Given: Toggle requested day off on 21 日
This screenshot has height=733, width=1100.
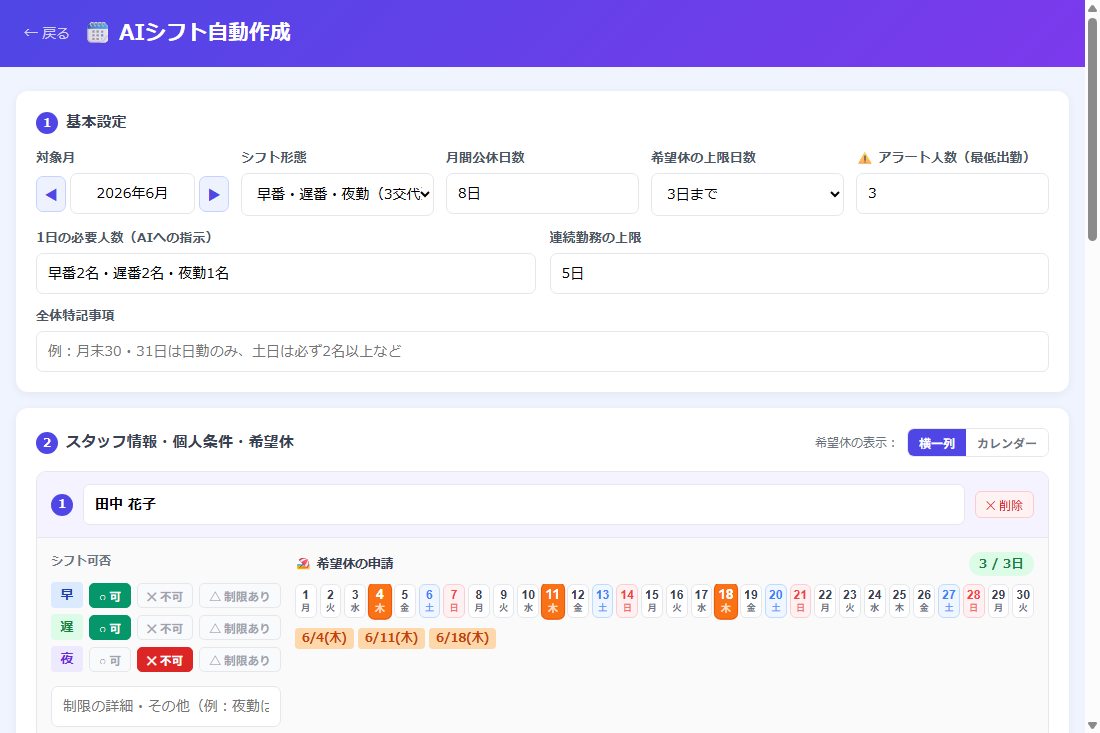Looking at the screenshot, I should click(800, 601).
